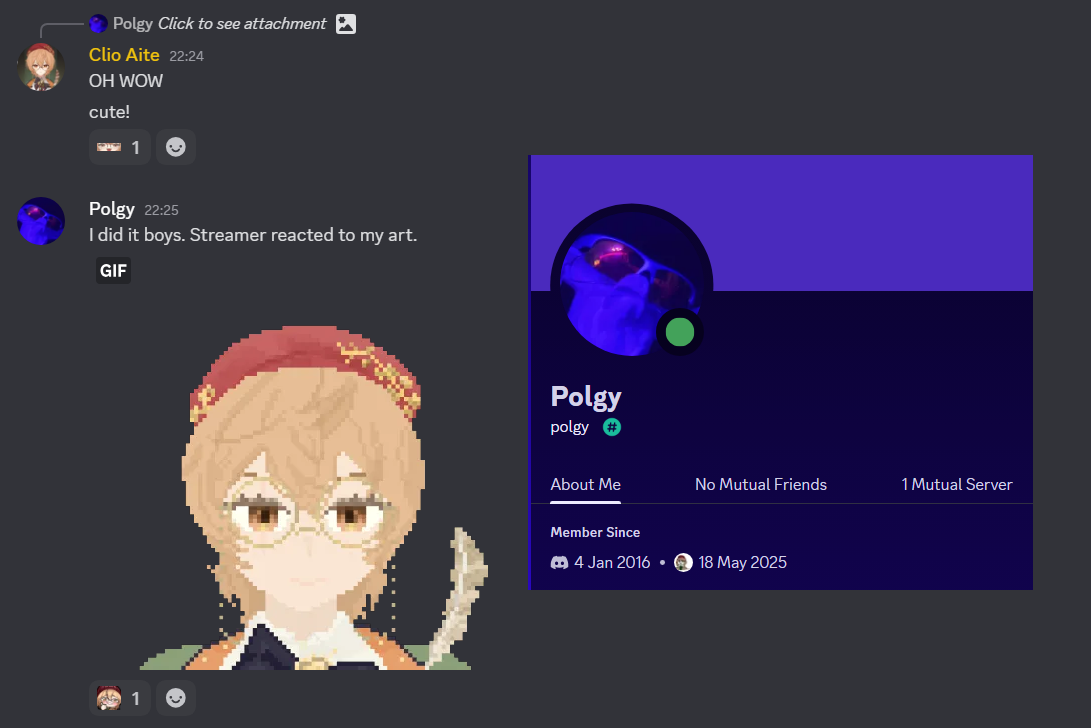Click the Polgy username in the message
Image resolution: width=1091 pixels, height=728 pixels.
pyautogui.click(x=111, y=209)
